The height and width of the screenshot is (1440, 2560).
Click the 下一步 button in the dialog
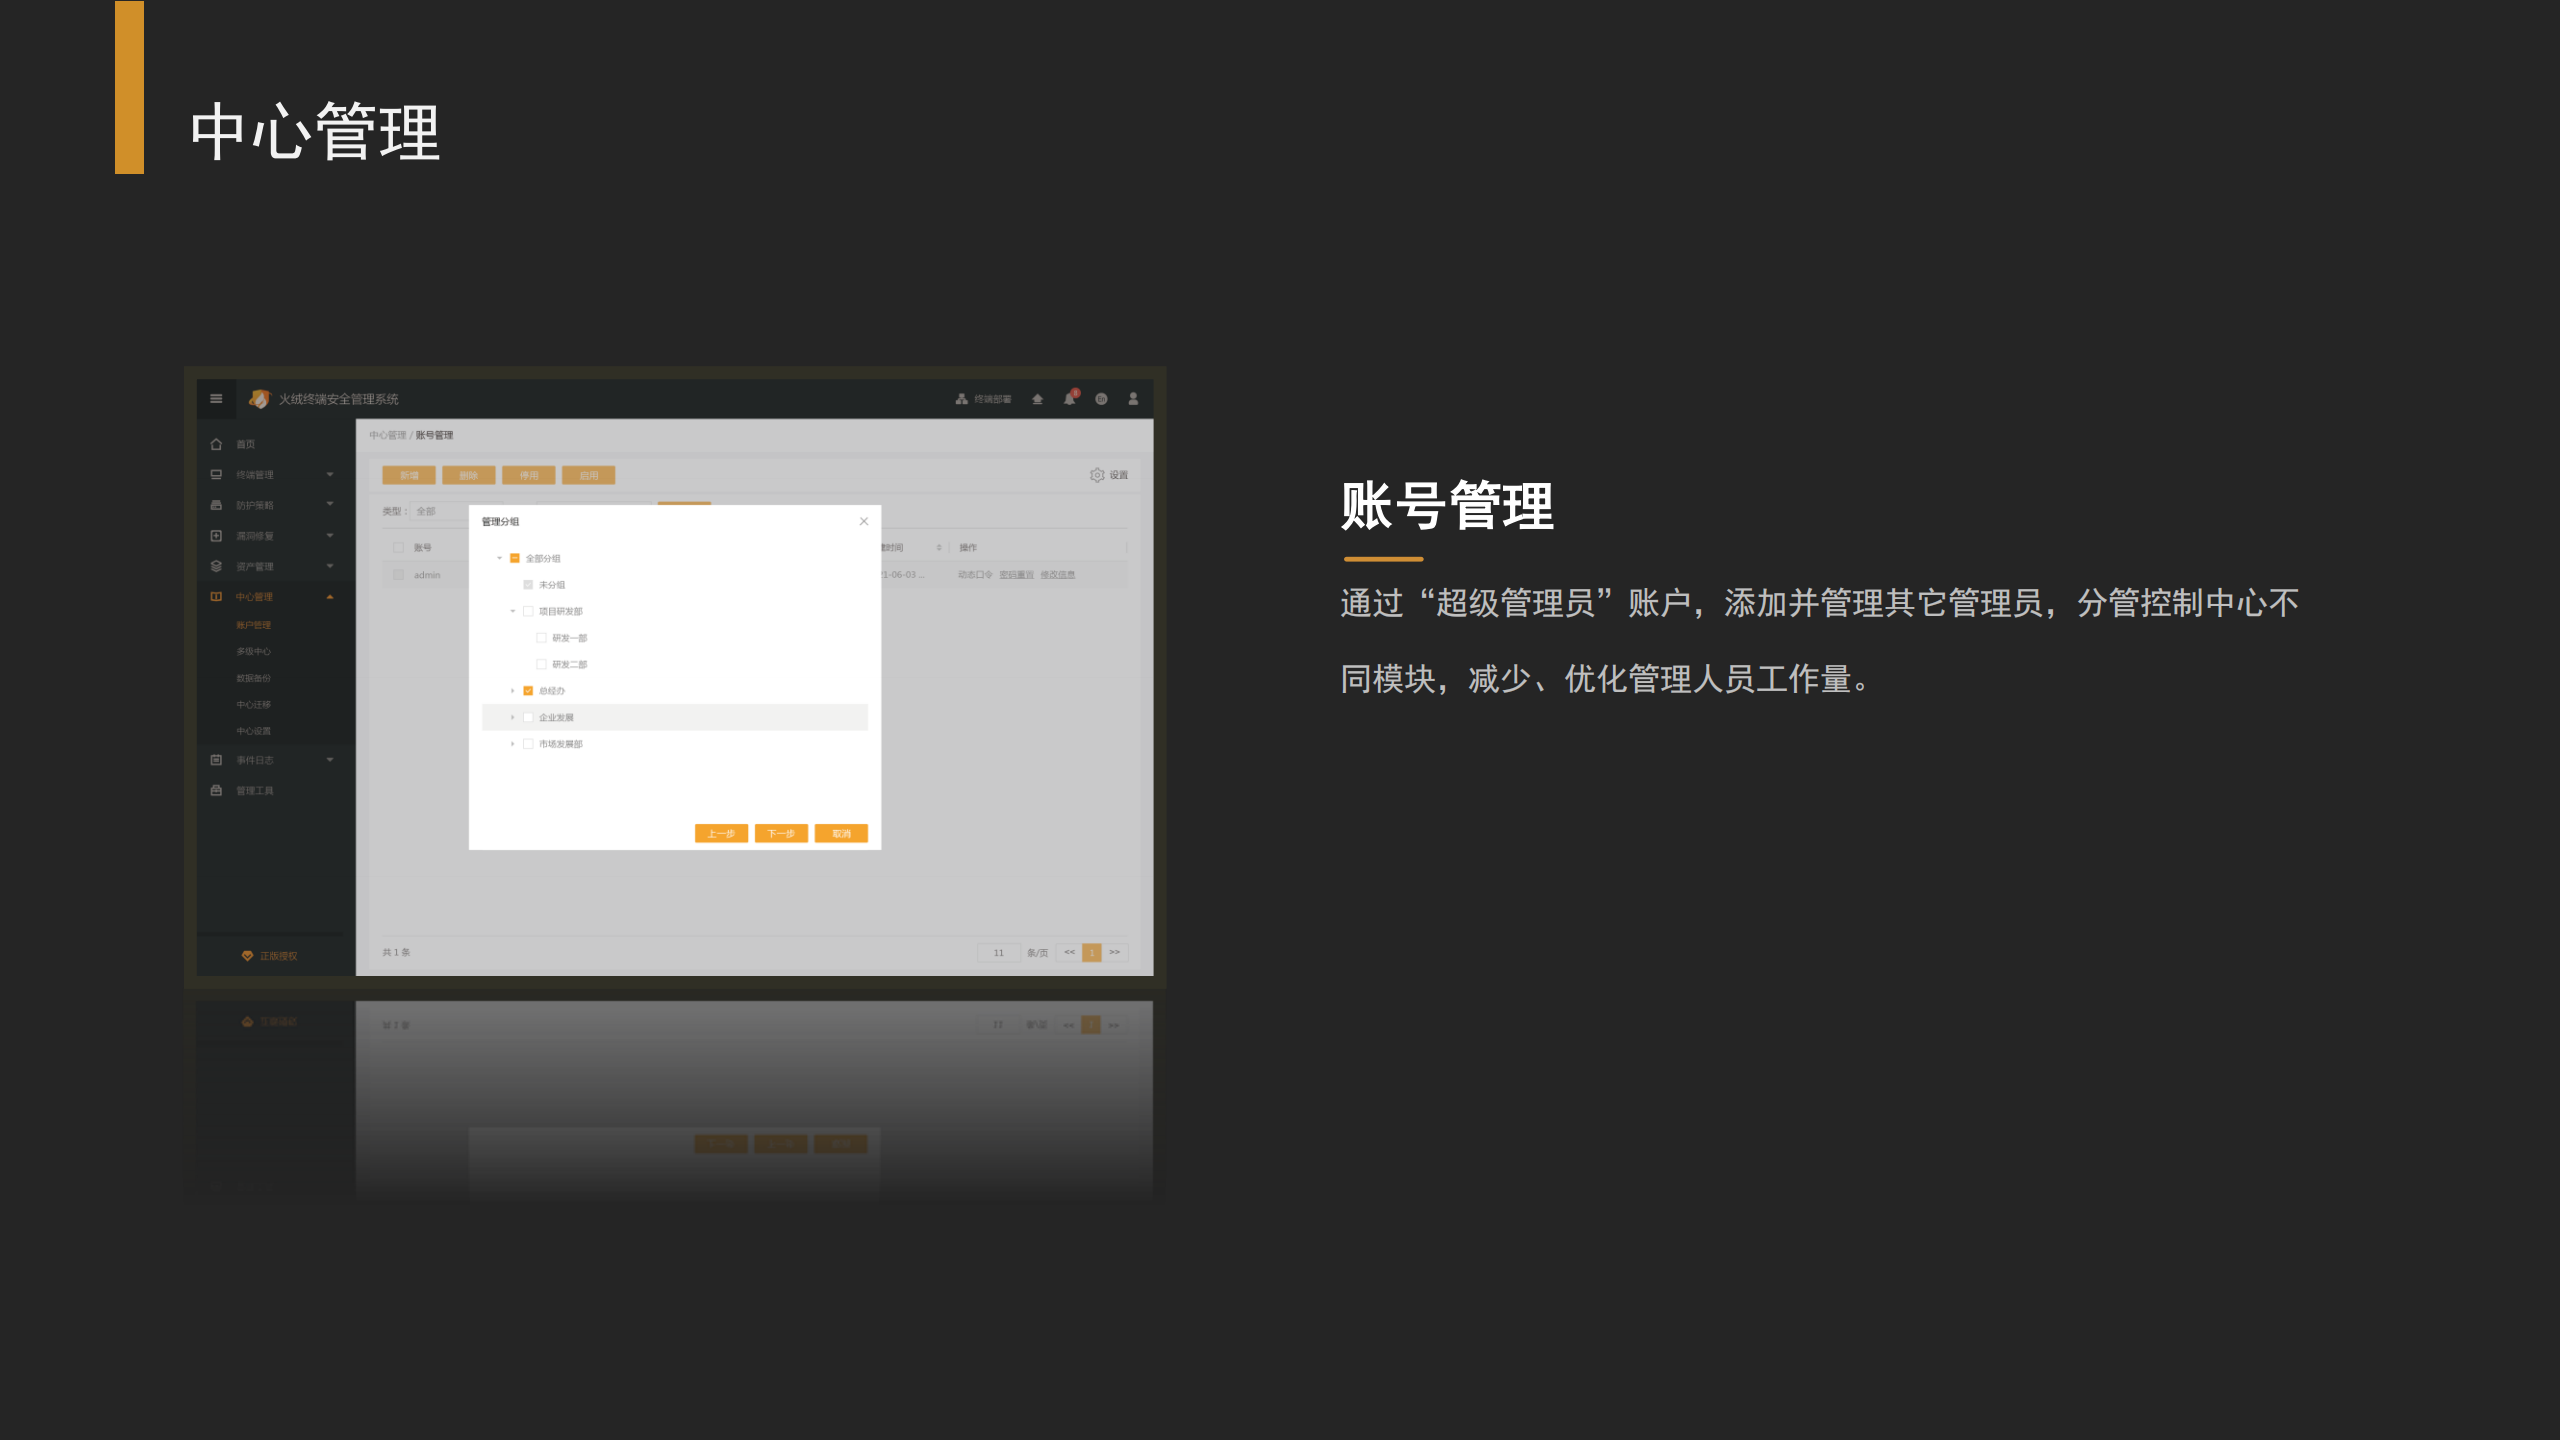tap(781, 833)
